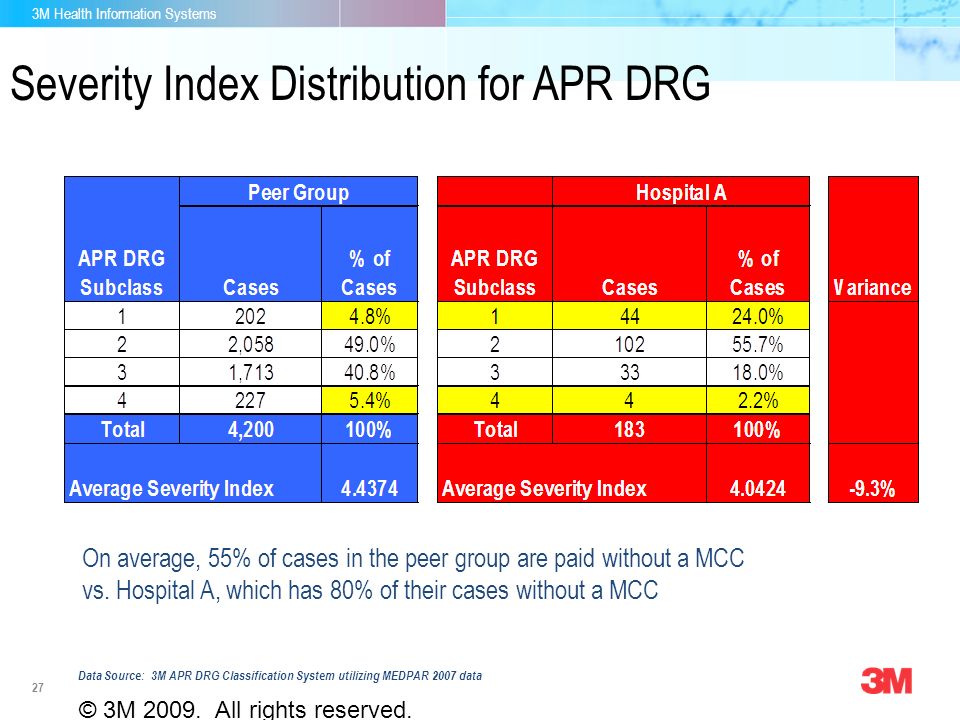Screen dimensions: 960x720
Task: Click the Data Source MEDPAR 2007 footnote
Action: point(280,676)
